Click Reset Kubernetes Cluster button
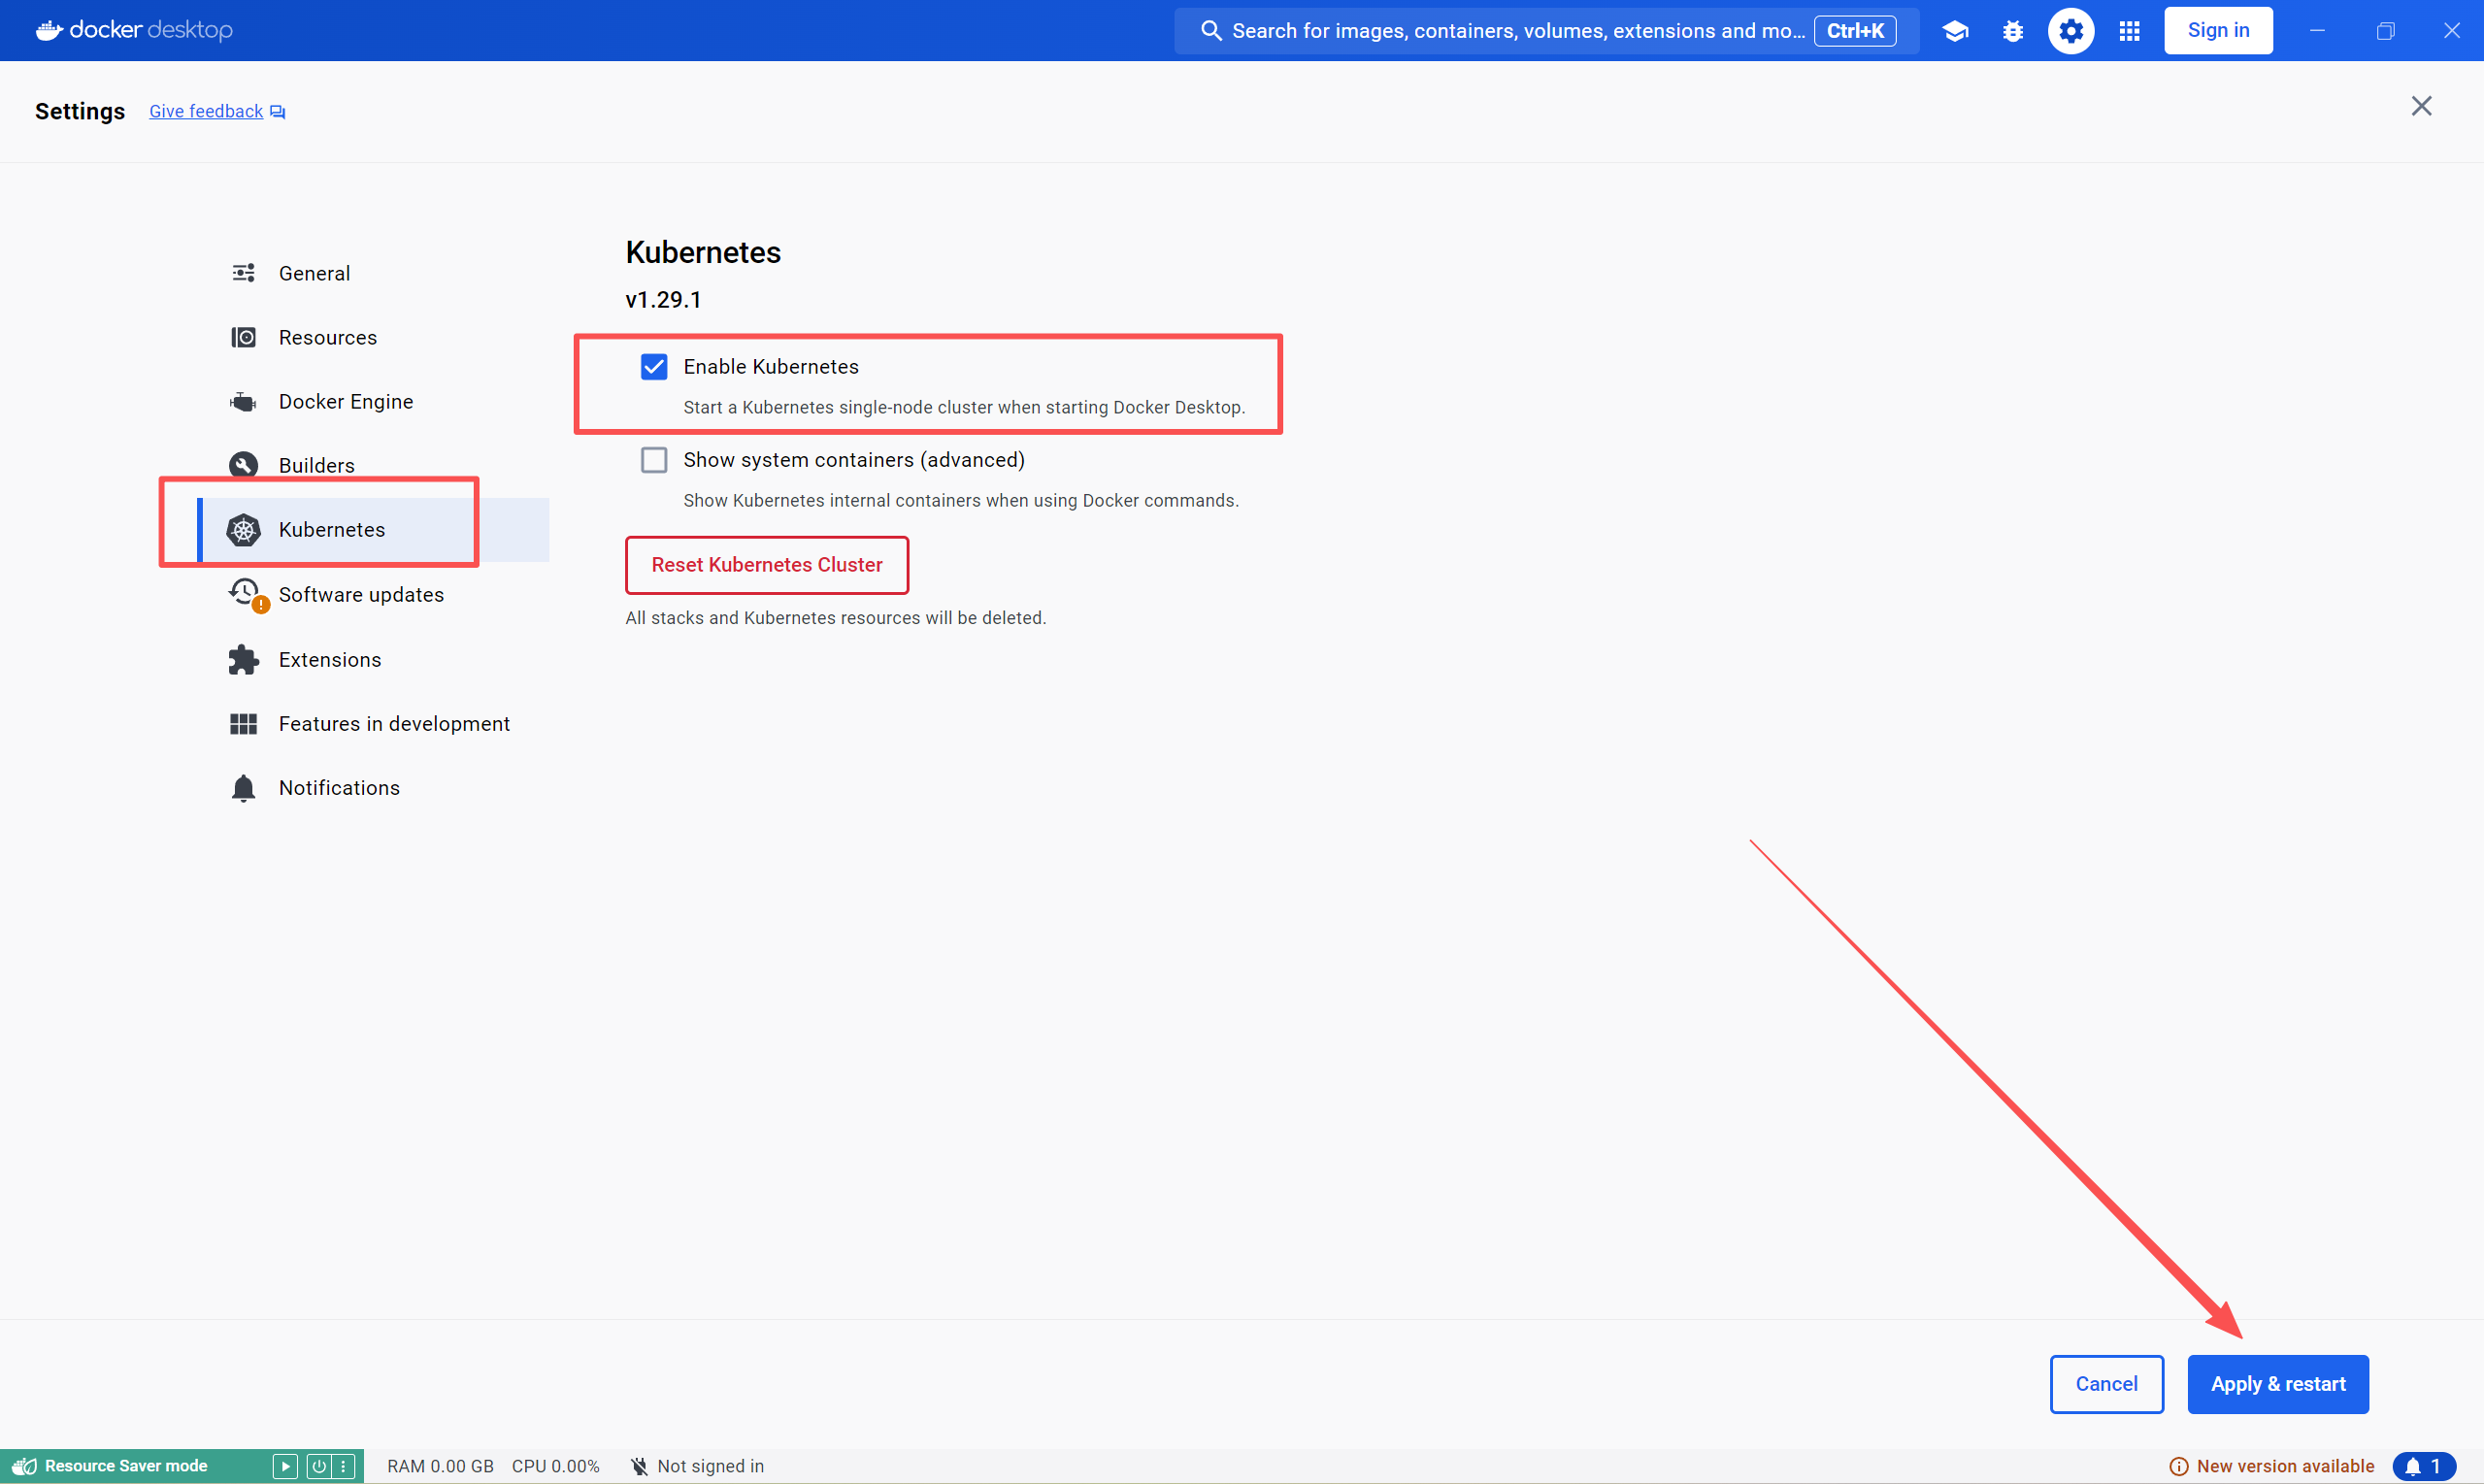This screenshot has height=1484, width=2484. coord(766,565)
